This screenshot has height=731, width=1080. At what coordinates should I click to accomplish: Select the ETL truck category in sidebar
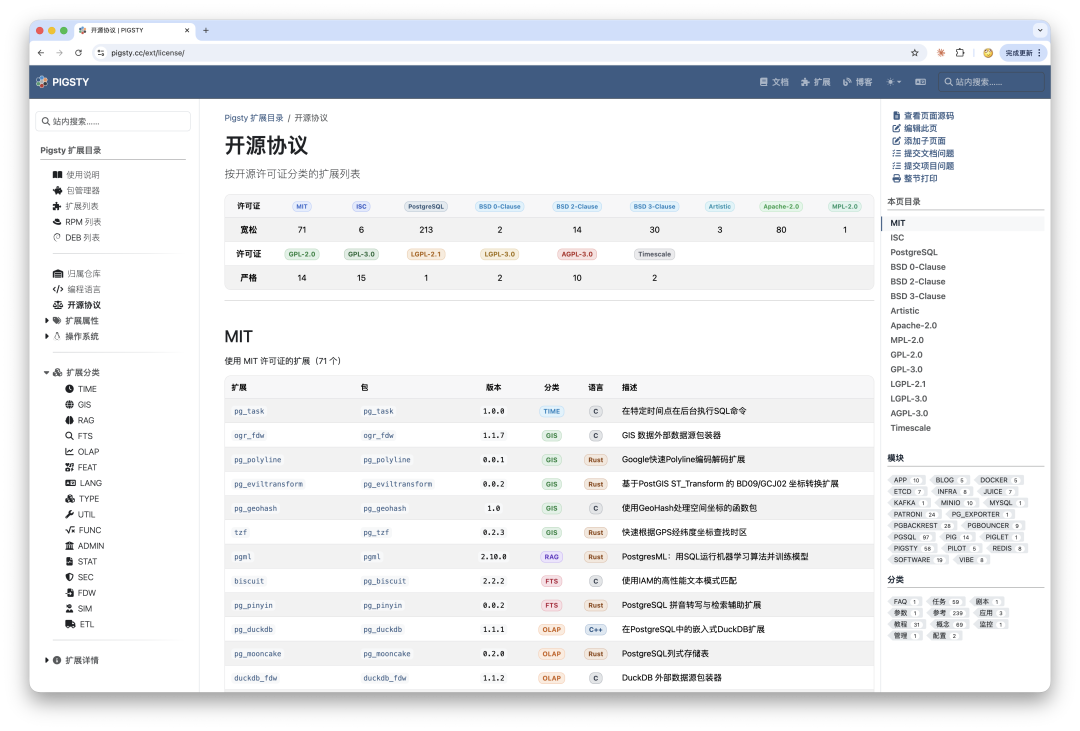pos(79,624)
